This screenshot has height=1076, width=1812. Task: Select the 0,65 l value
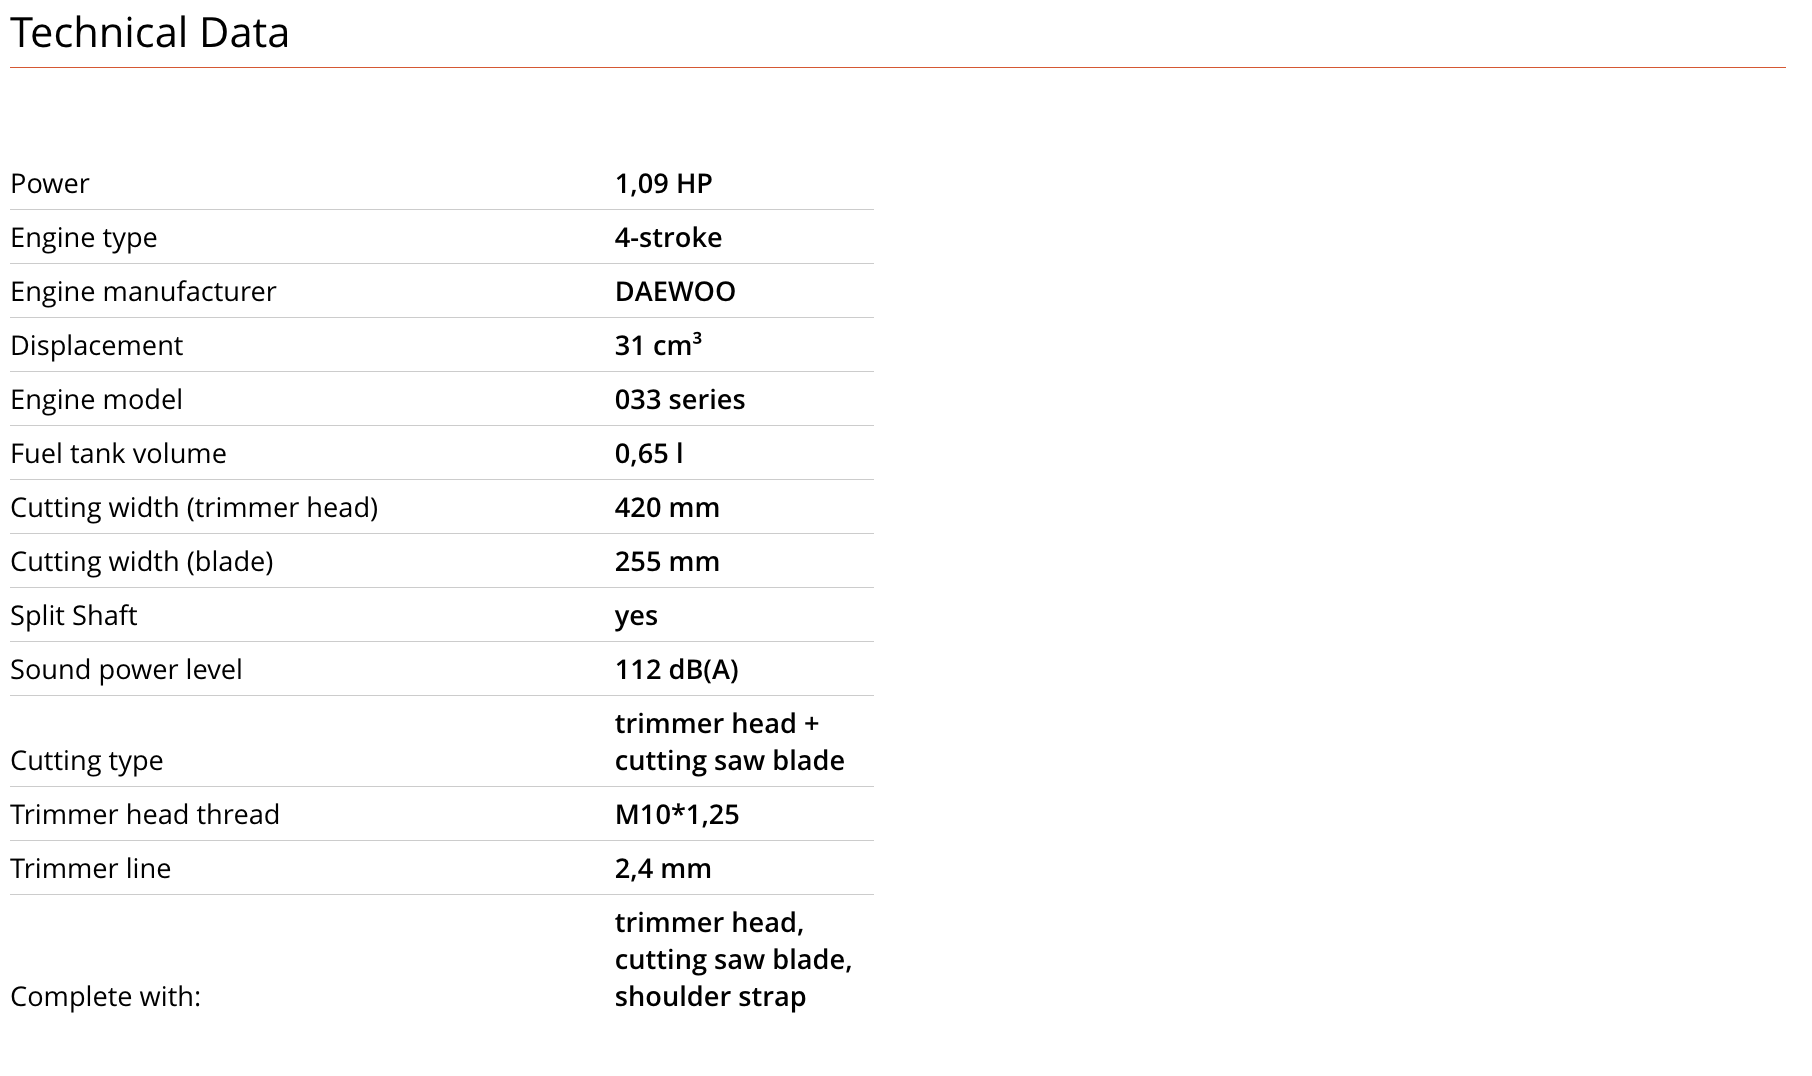click(x=649, y=454)
